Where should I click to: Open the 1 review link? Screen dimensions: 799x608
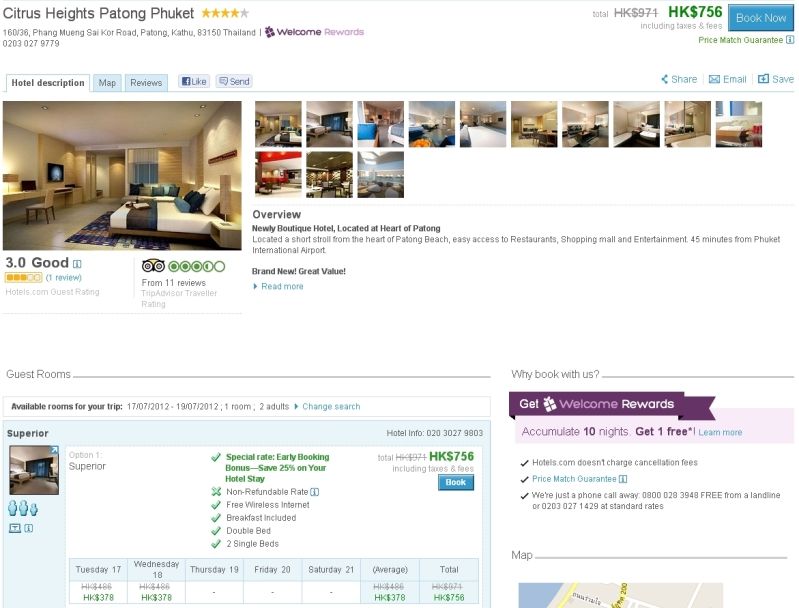click(64, 278)
